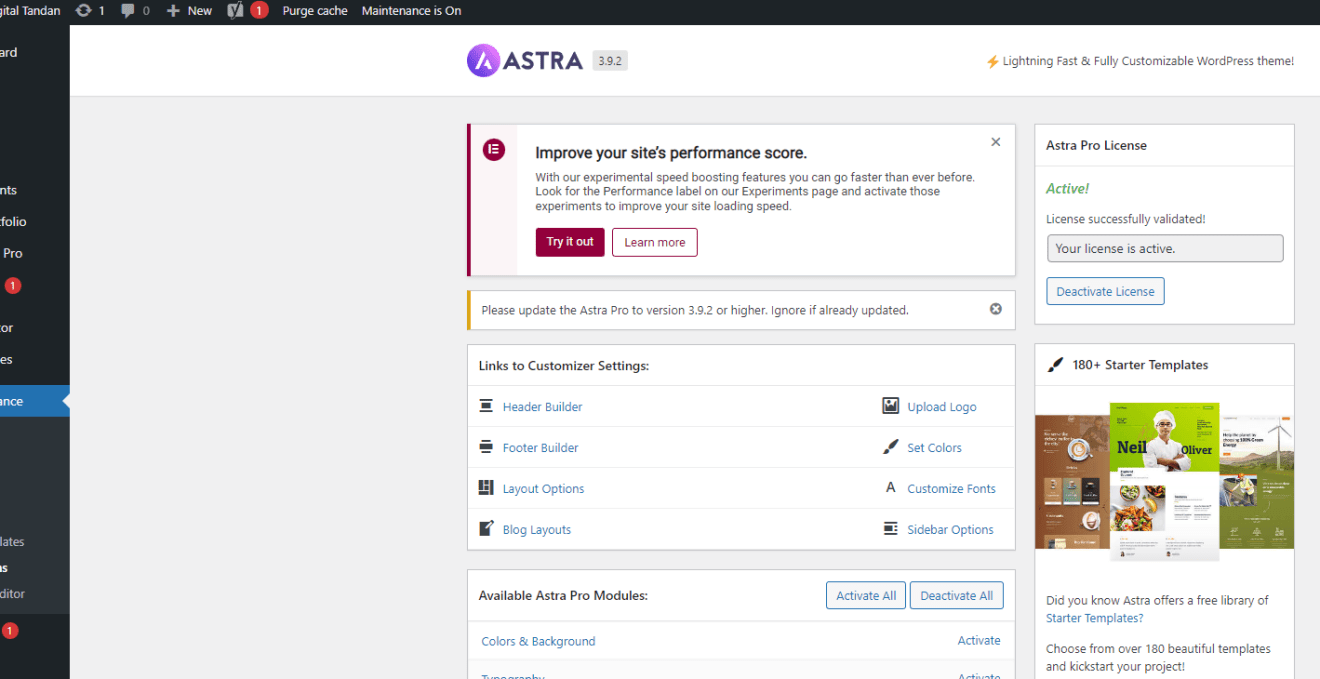The width and height of the screenshot is (1320, 679).
Task: Click the Yoast SEO icon in admin bar
Action: (236, 11)
